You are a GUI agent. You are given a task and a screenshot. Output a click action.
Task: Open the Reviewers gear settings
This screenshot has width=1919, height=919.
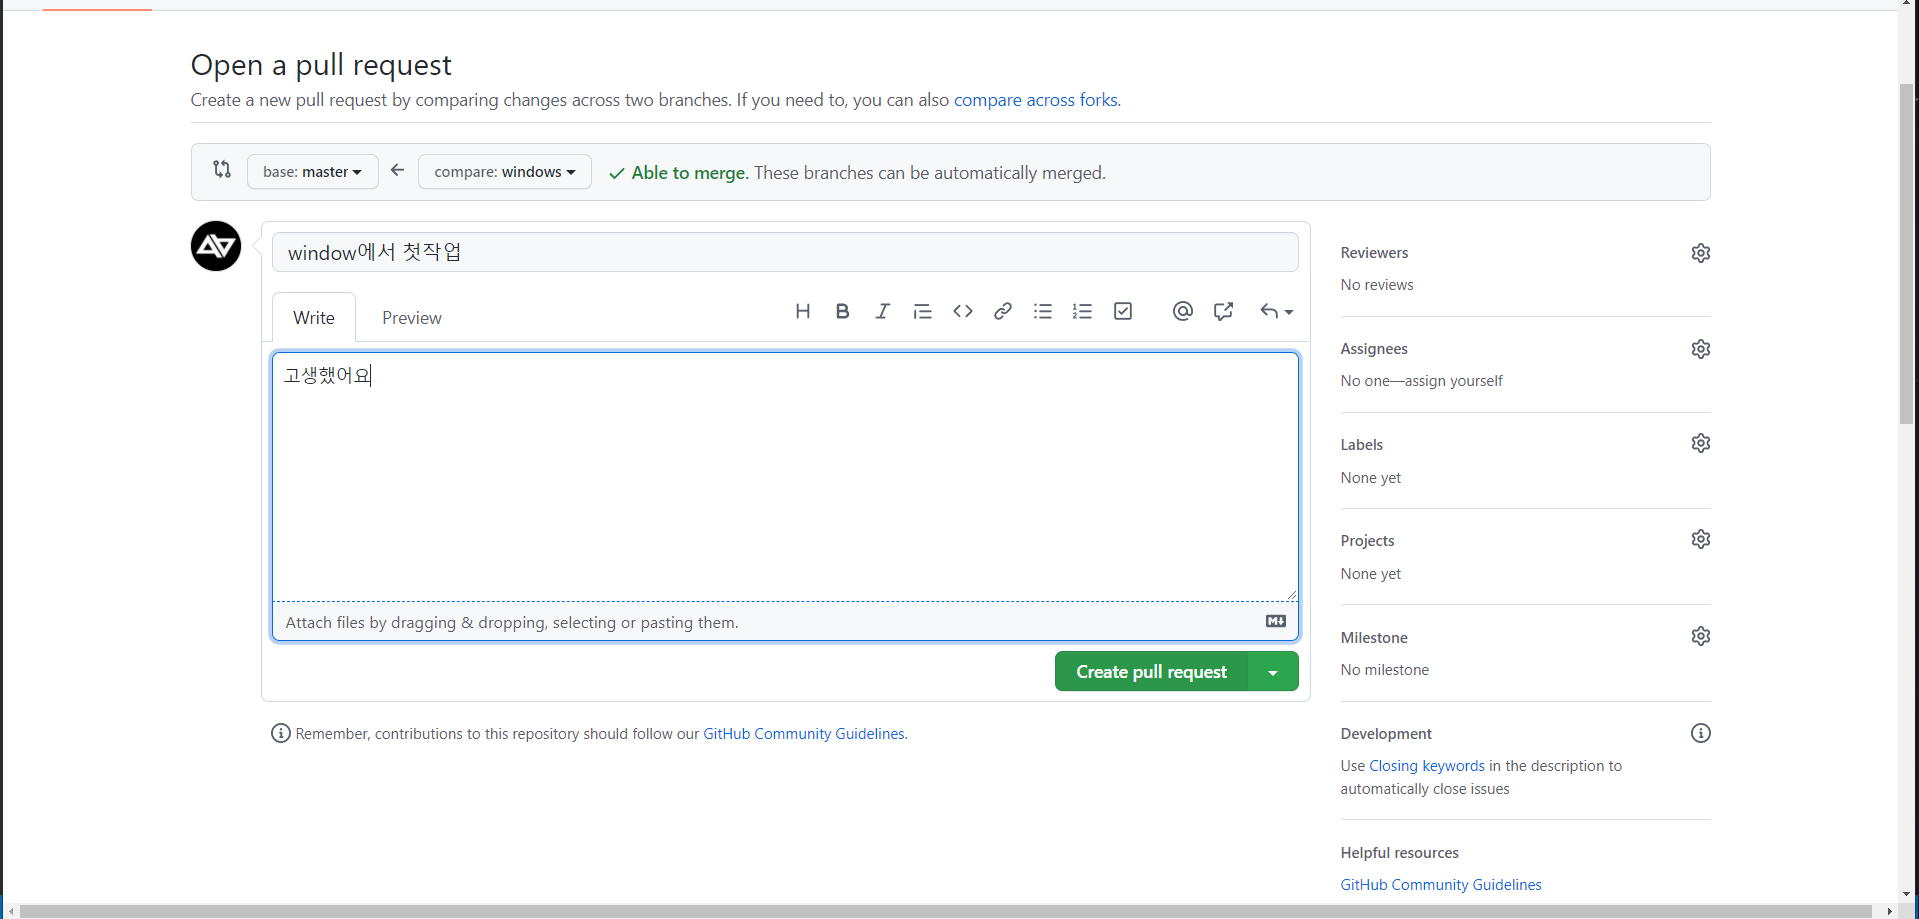click(x=1700, y=253)
